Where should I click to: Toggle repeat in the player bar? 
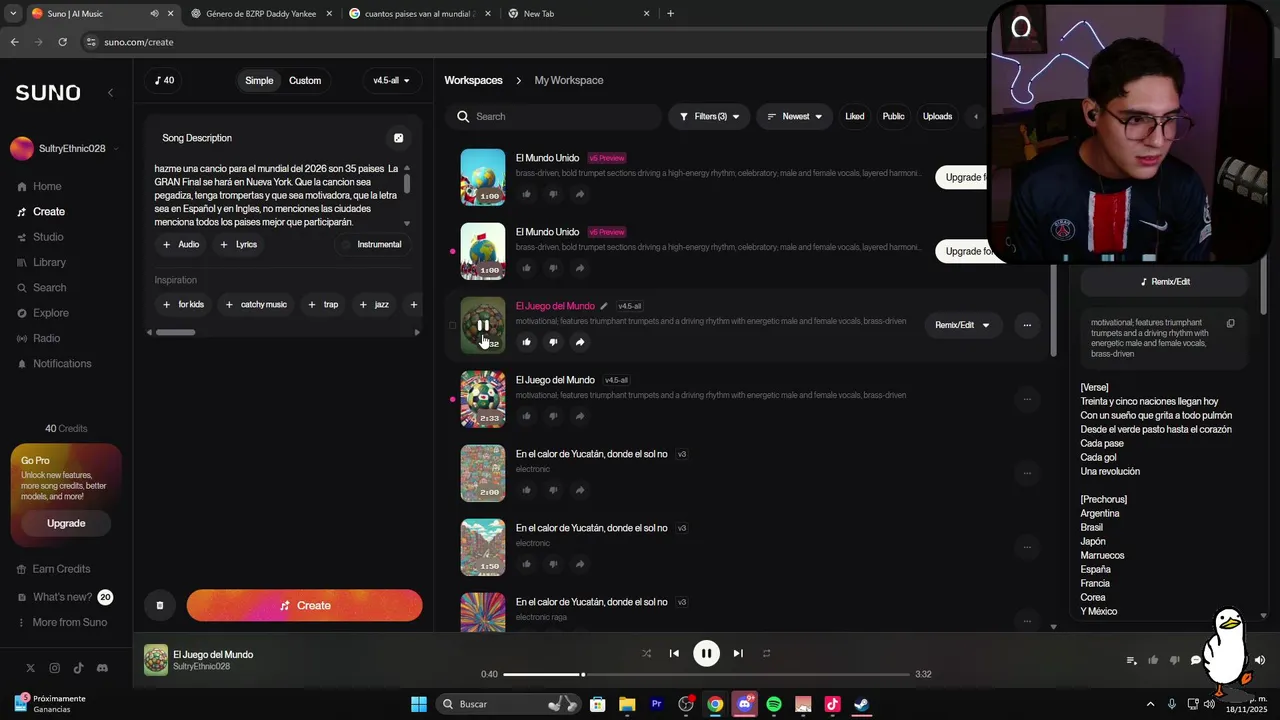(767, 653)
